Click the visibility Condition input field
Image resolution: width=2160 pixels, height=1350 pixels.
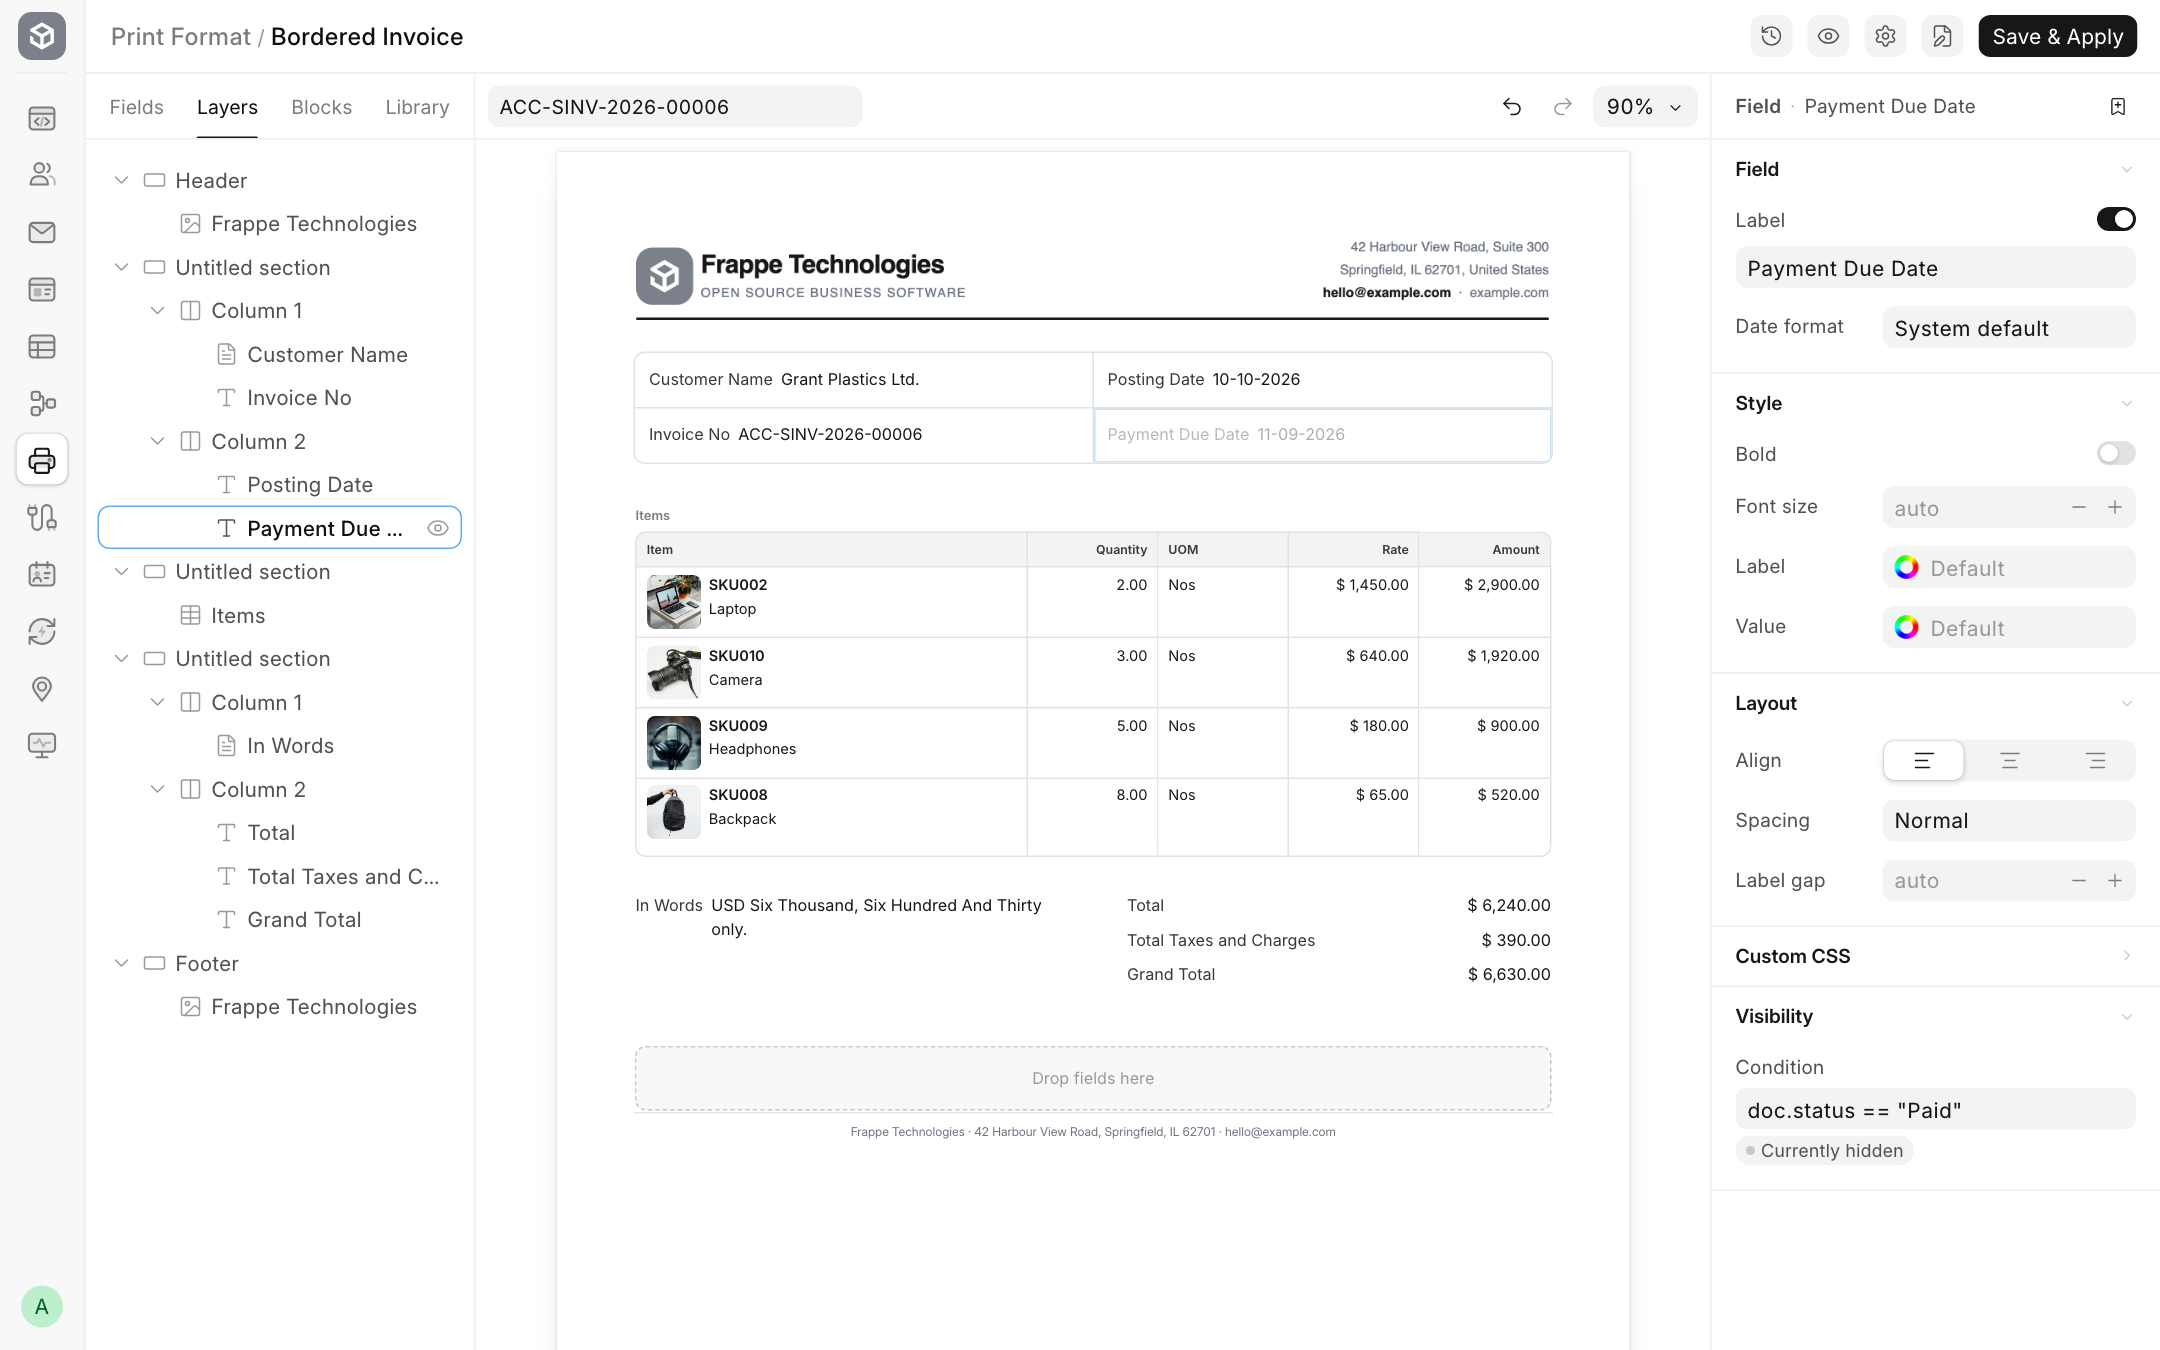coord(1935,1109)
